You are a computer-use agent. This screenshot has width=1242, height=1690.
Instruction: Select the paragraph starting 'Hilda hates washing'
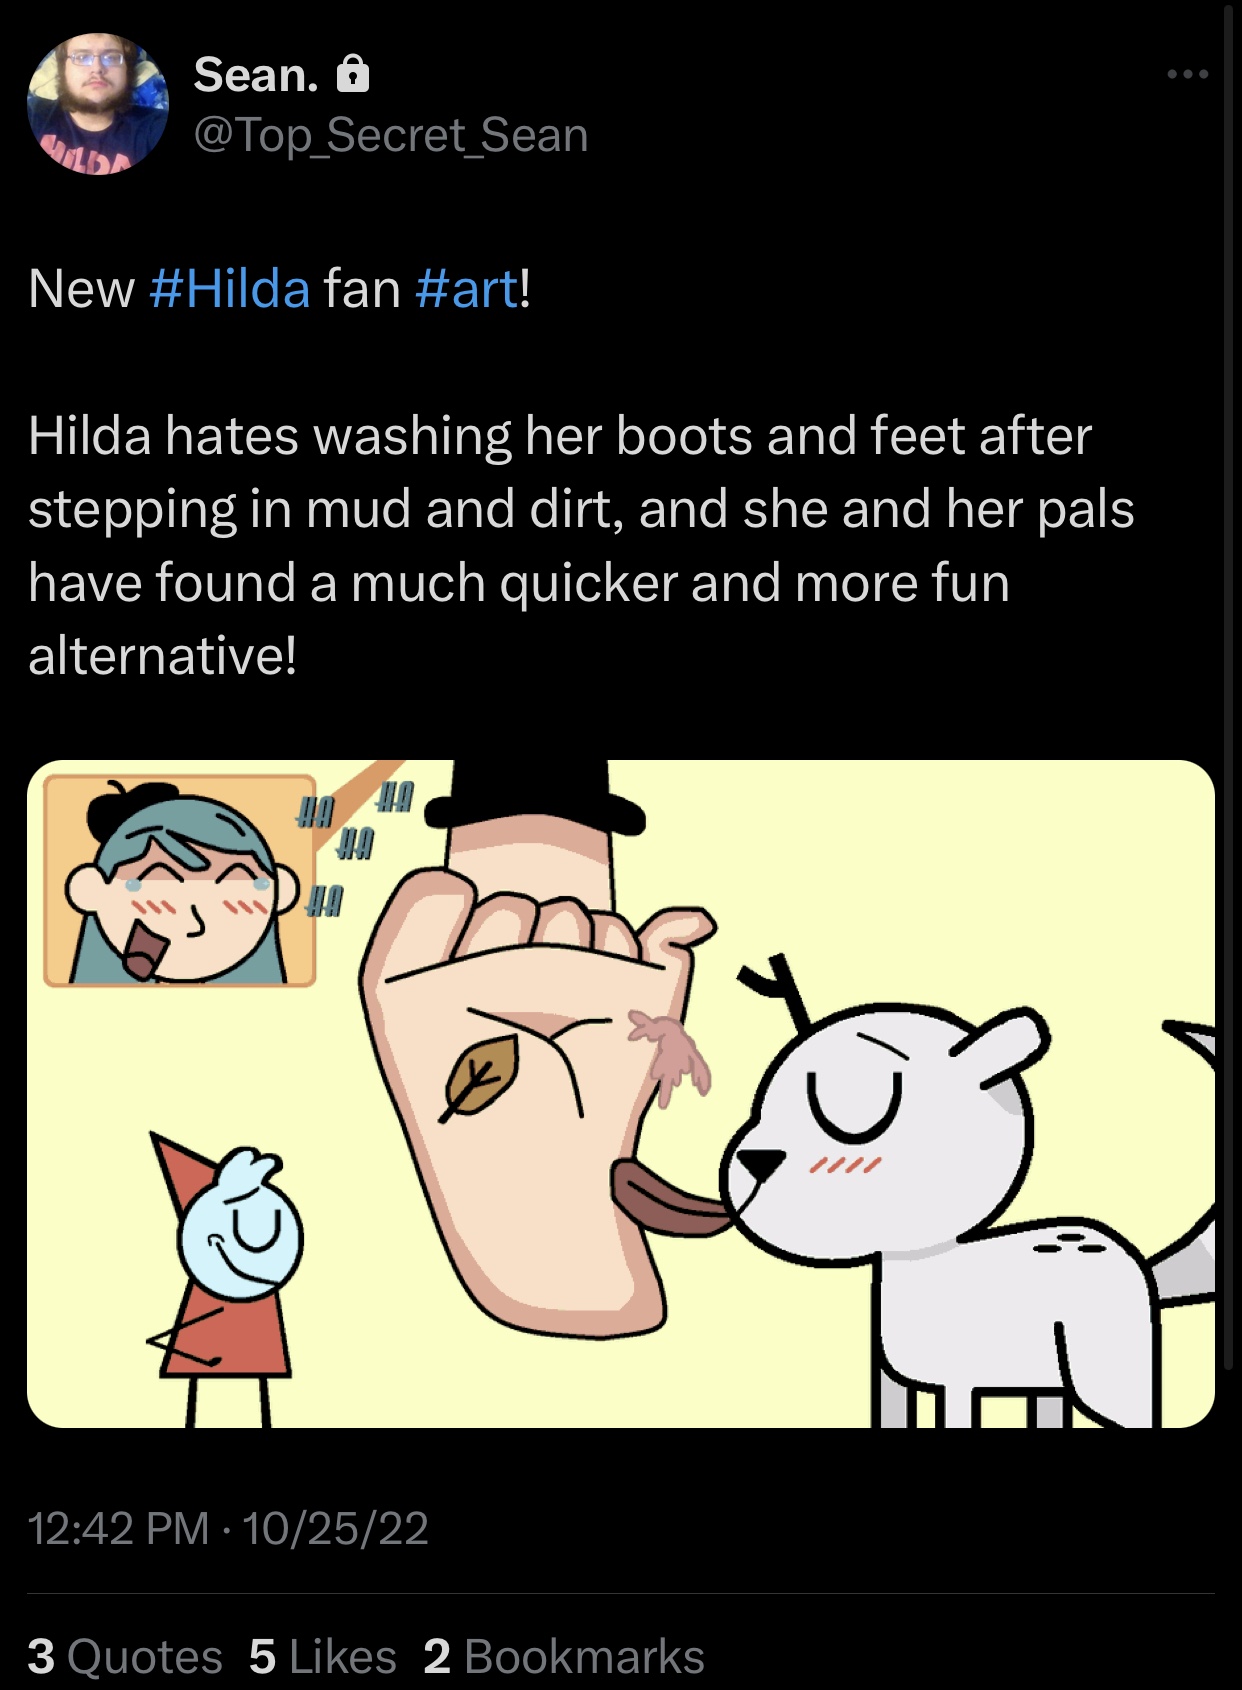[581, 546]
